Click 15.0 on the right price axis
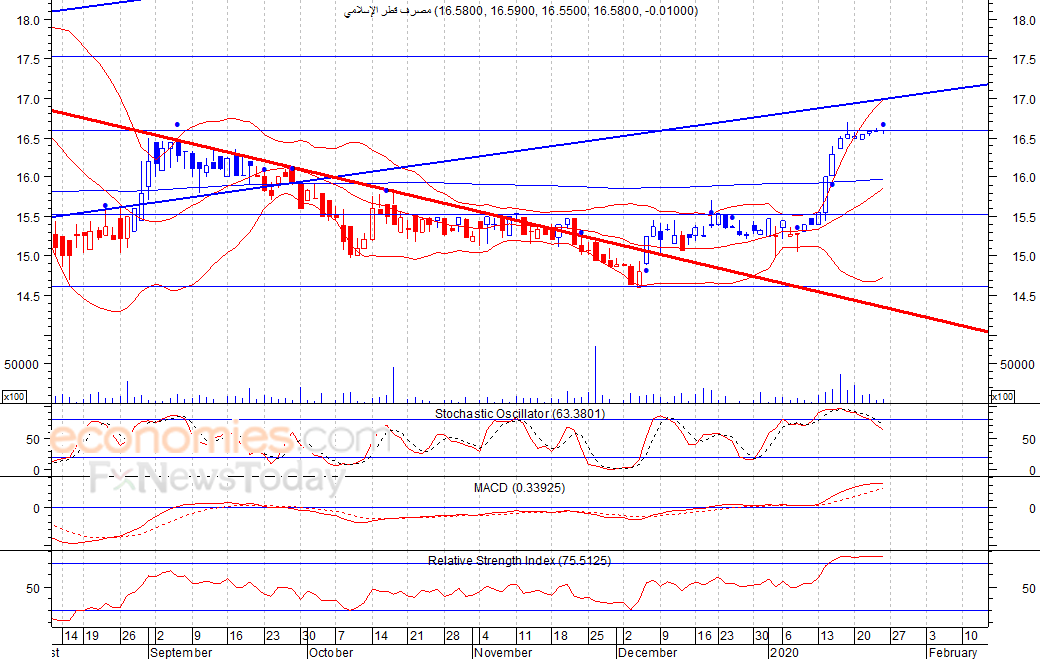Screen dimensions: 1040x659 (1024, 257)
